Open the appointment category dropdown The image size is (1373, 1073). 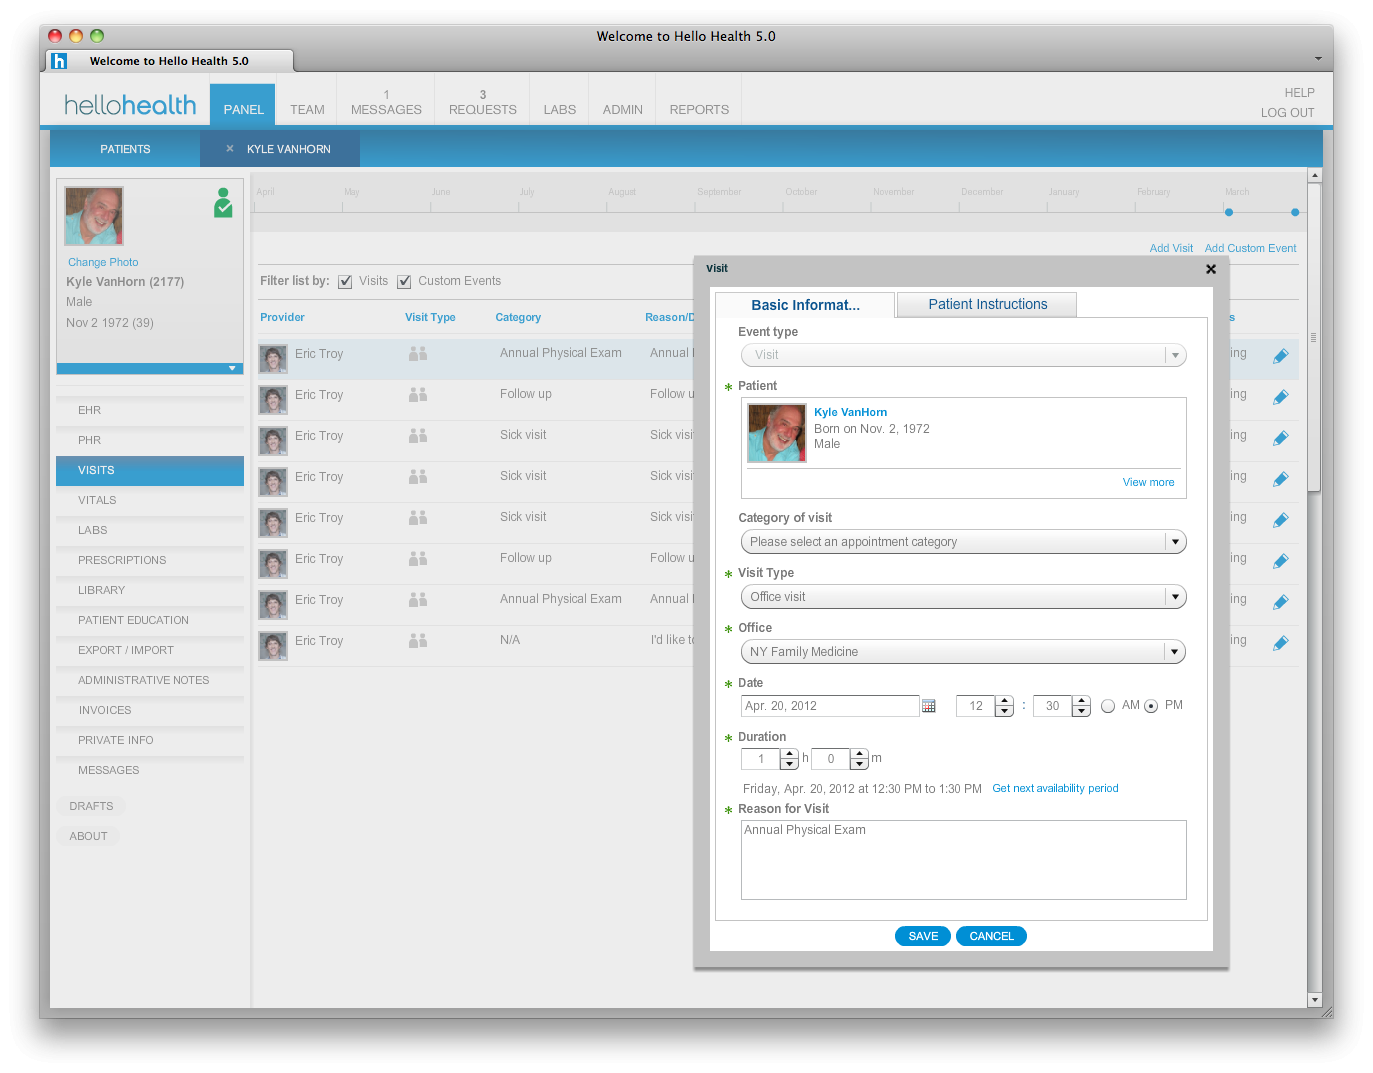1174,541
